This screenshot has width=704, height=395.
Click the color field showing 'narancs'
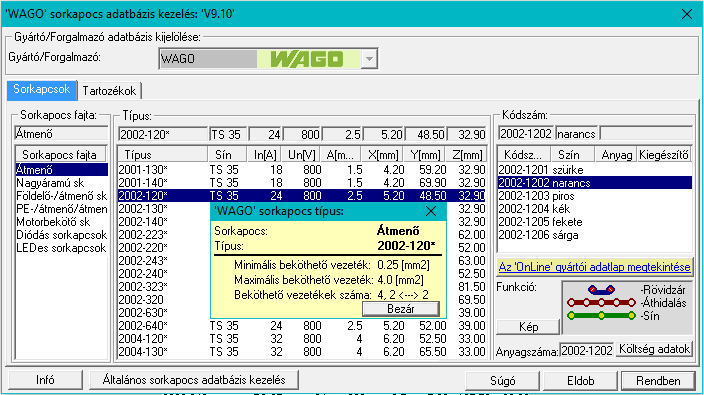pyautogui.click(x=577, y=134)
